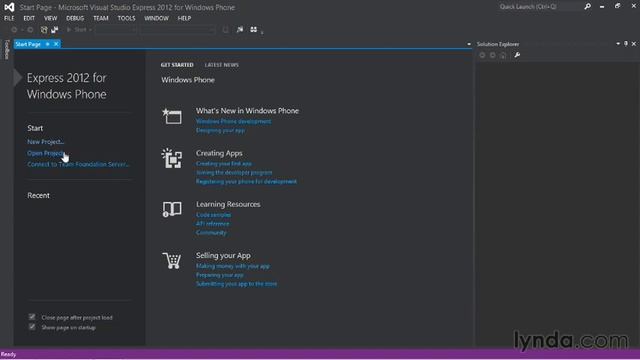The image size is (640, 360).
Task: Open the Joining the developer program link
Action: 234,173
